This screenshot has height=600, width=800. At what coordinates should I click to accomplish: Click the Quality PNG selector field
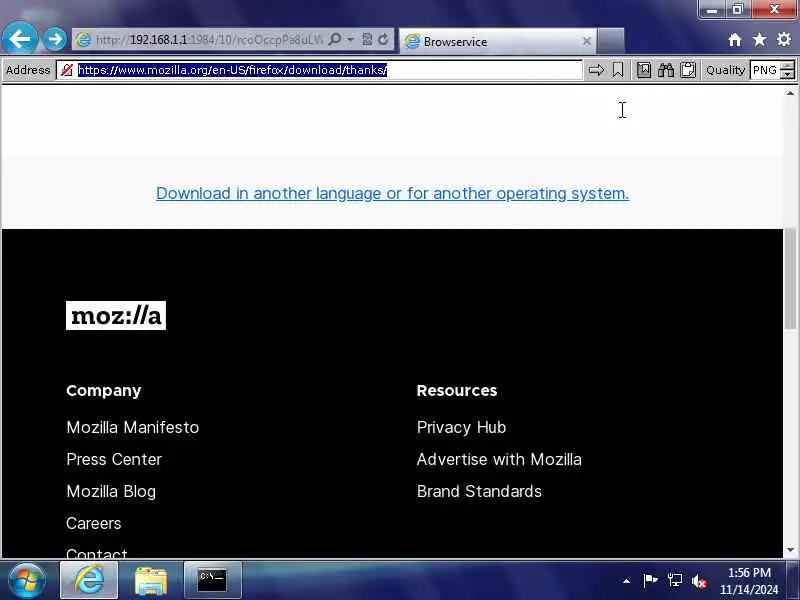(765, 70)
